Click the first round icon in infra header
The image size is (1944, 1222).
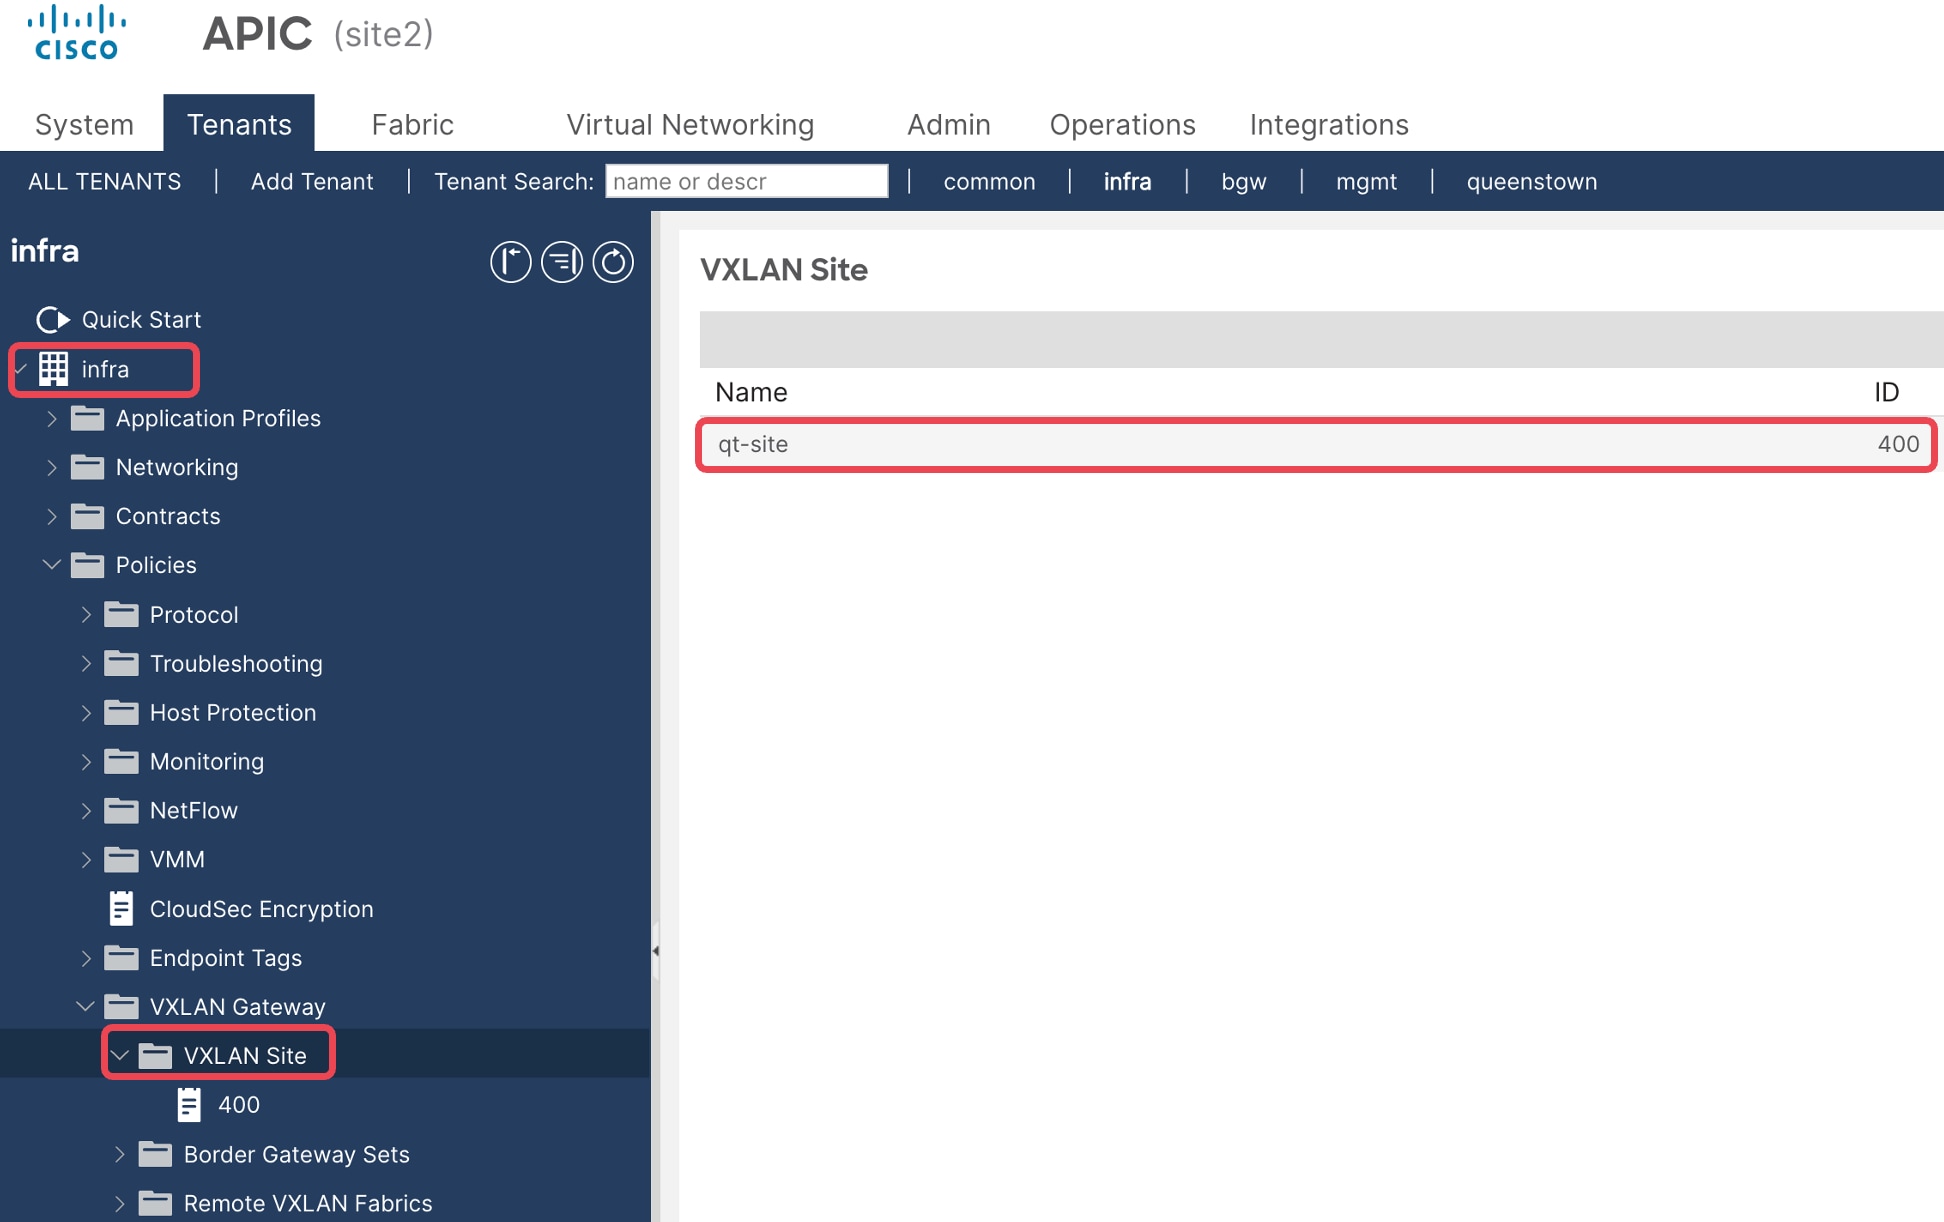(x=510, y=262)
